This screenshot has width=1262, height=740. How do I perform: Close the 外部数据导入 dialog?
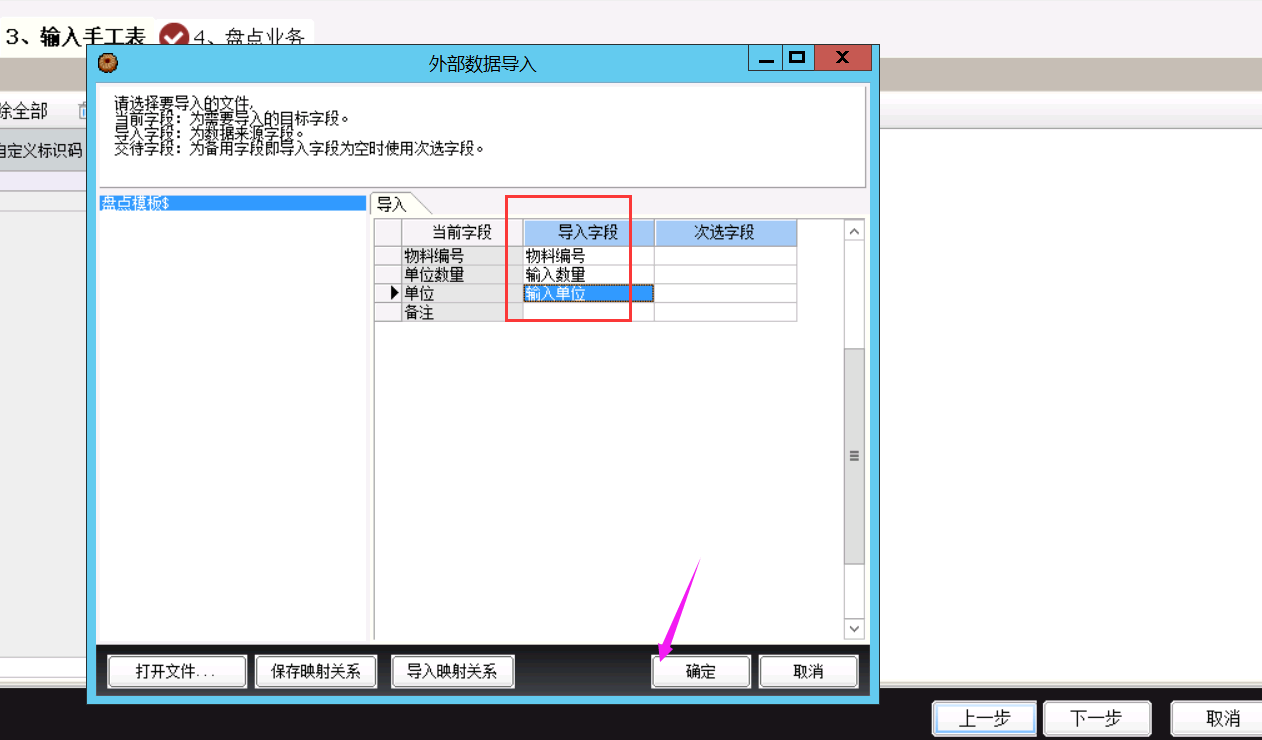coord(842,59)
